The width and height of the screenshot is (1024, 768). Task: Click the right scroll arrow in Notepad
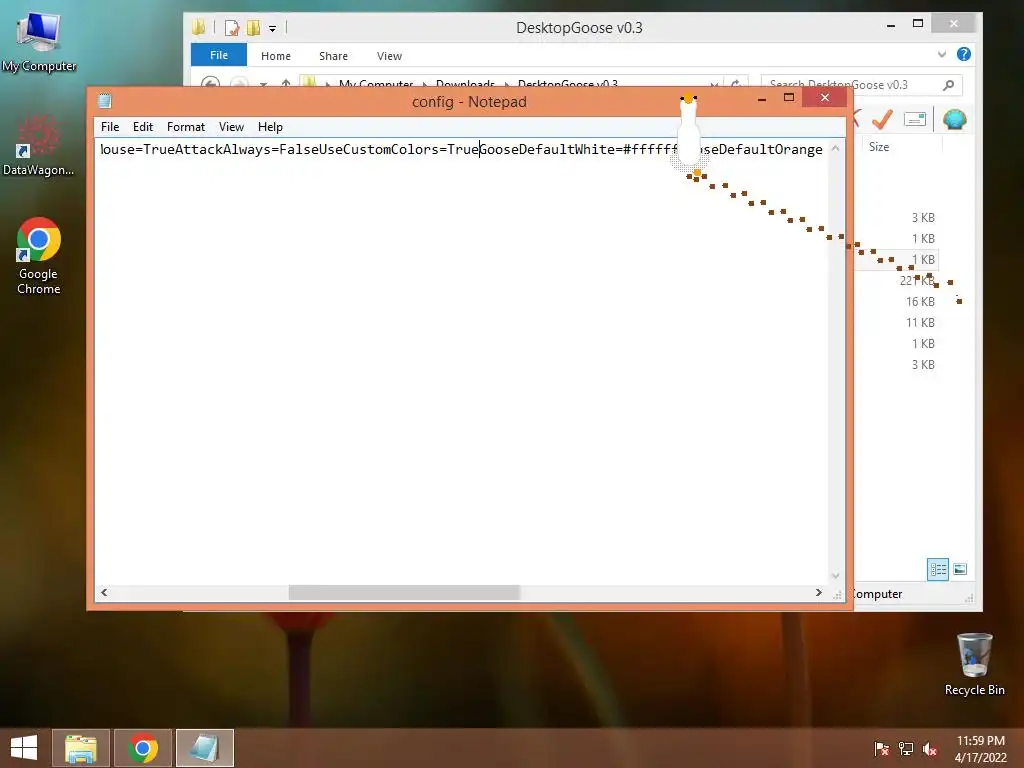coord(818,592)
